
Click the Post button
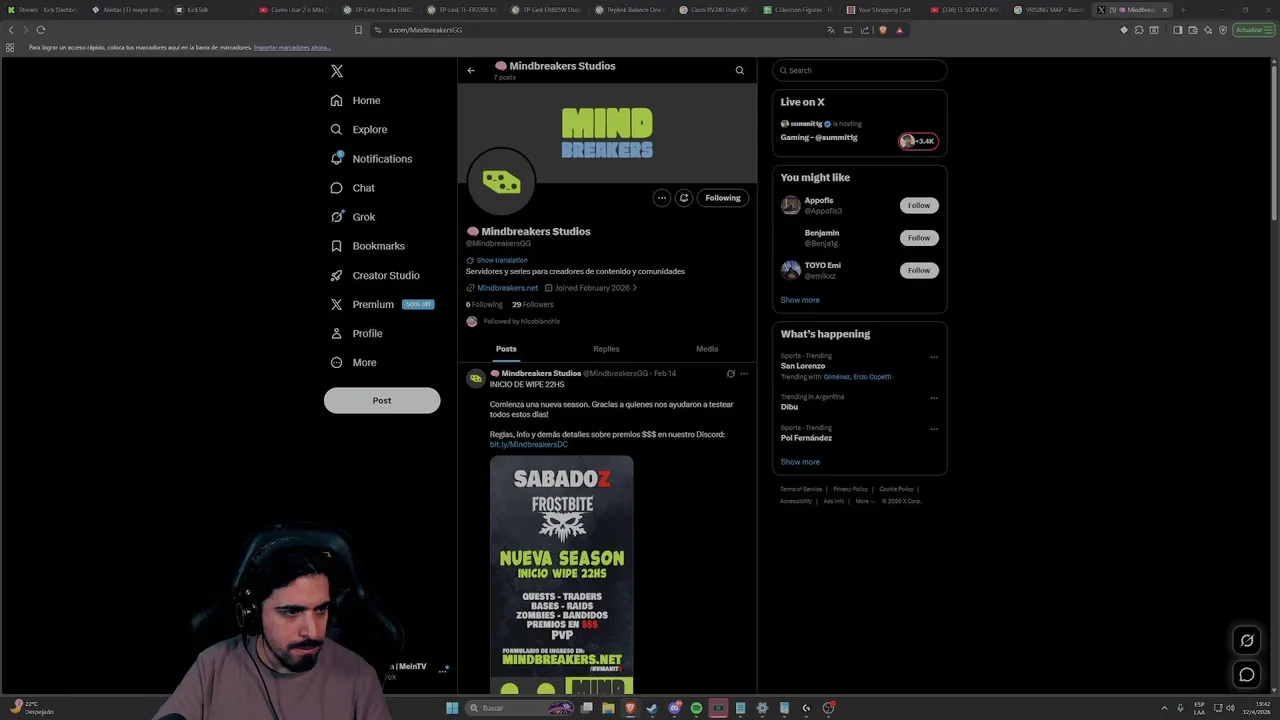(382, 400)
